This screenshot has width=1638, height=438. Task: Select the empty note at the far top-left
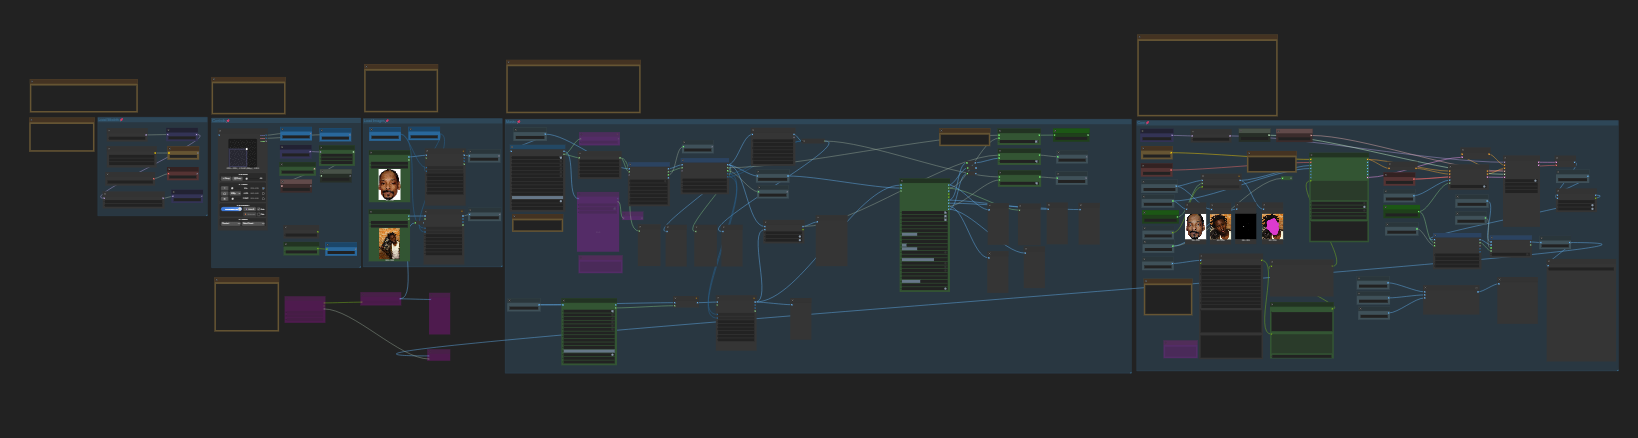click(84, 96)
